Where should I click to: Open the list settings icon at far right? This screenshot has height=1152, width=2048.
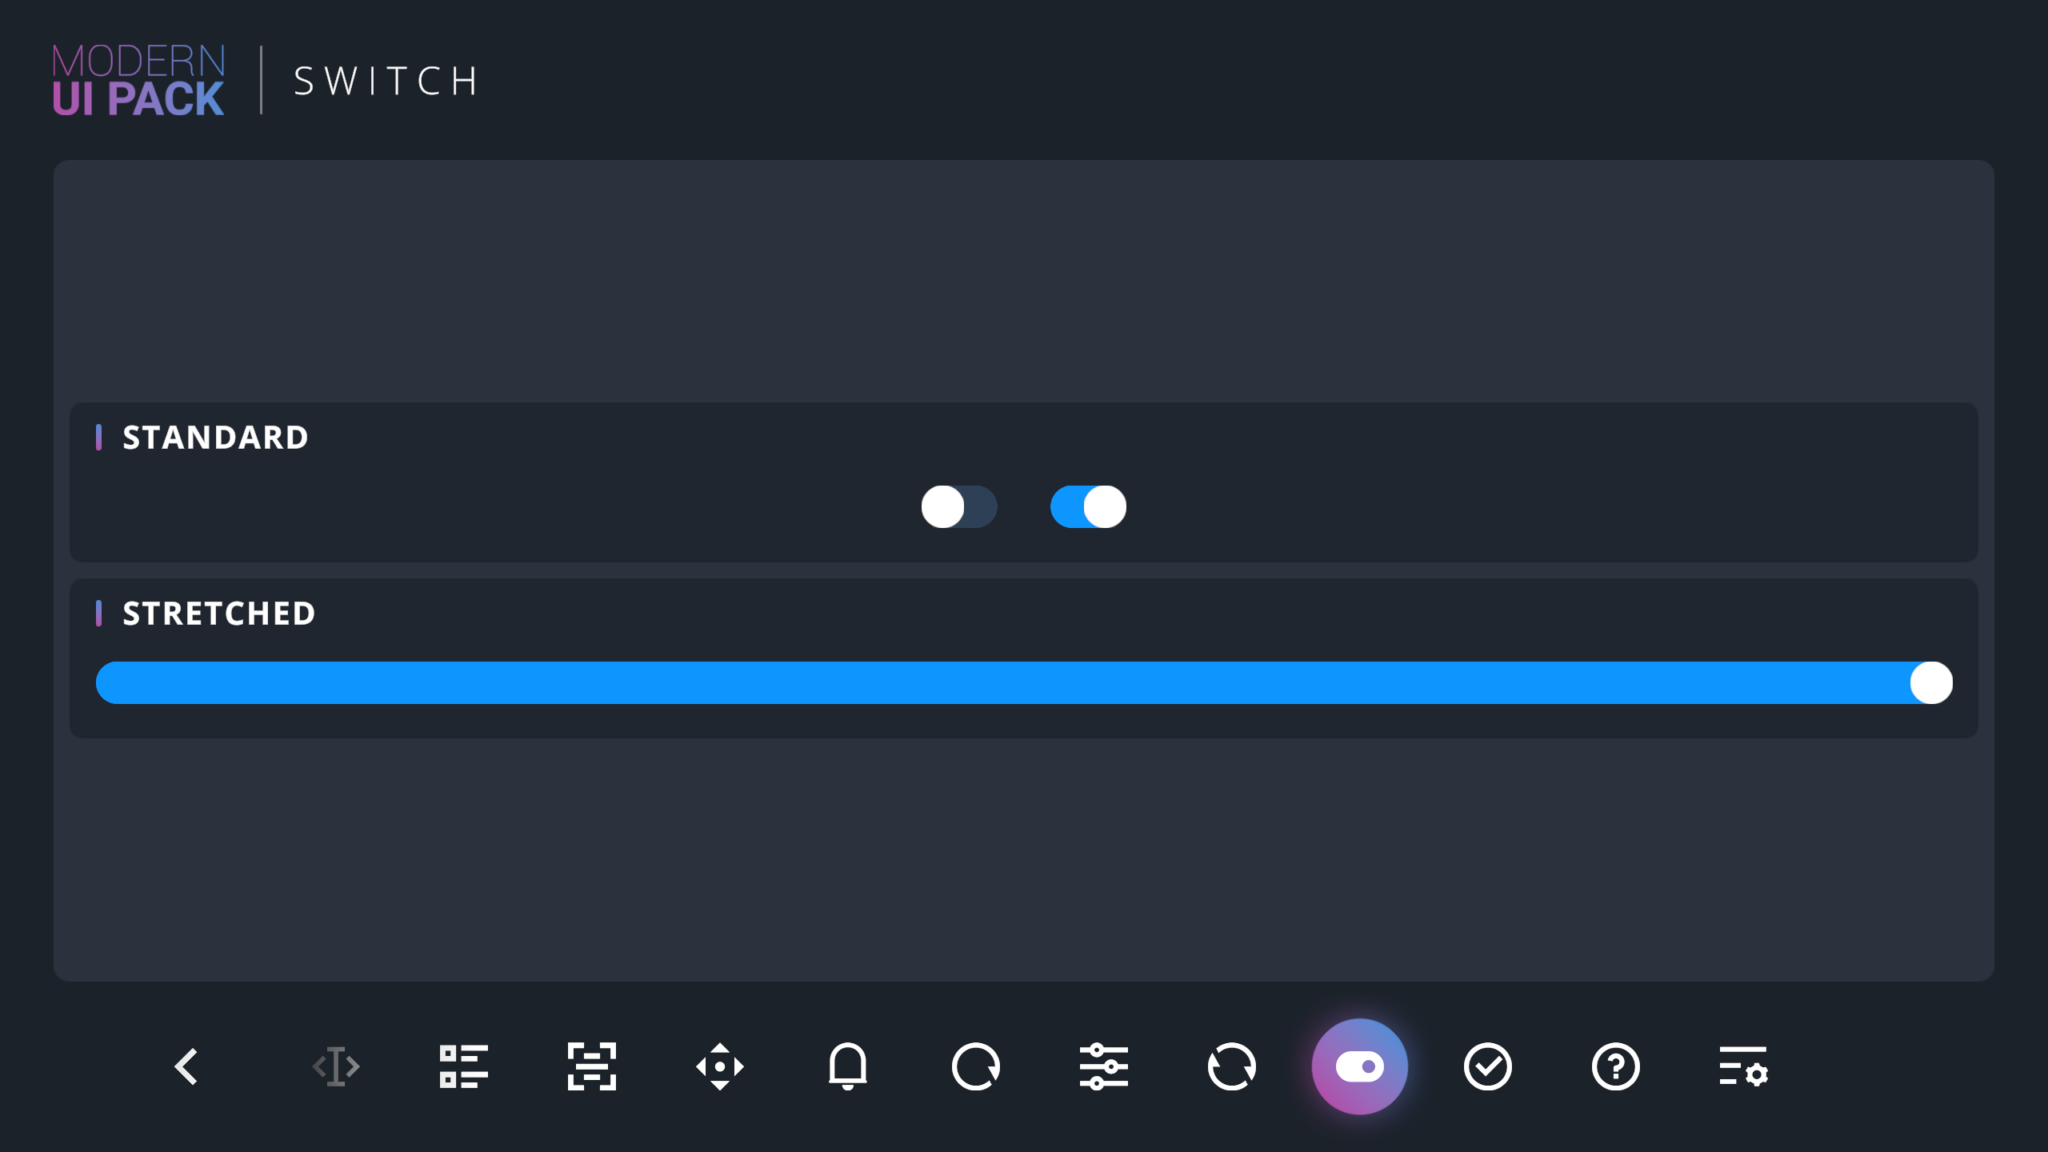(1744, 1066)
